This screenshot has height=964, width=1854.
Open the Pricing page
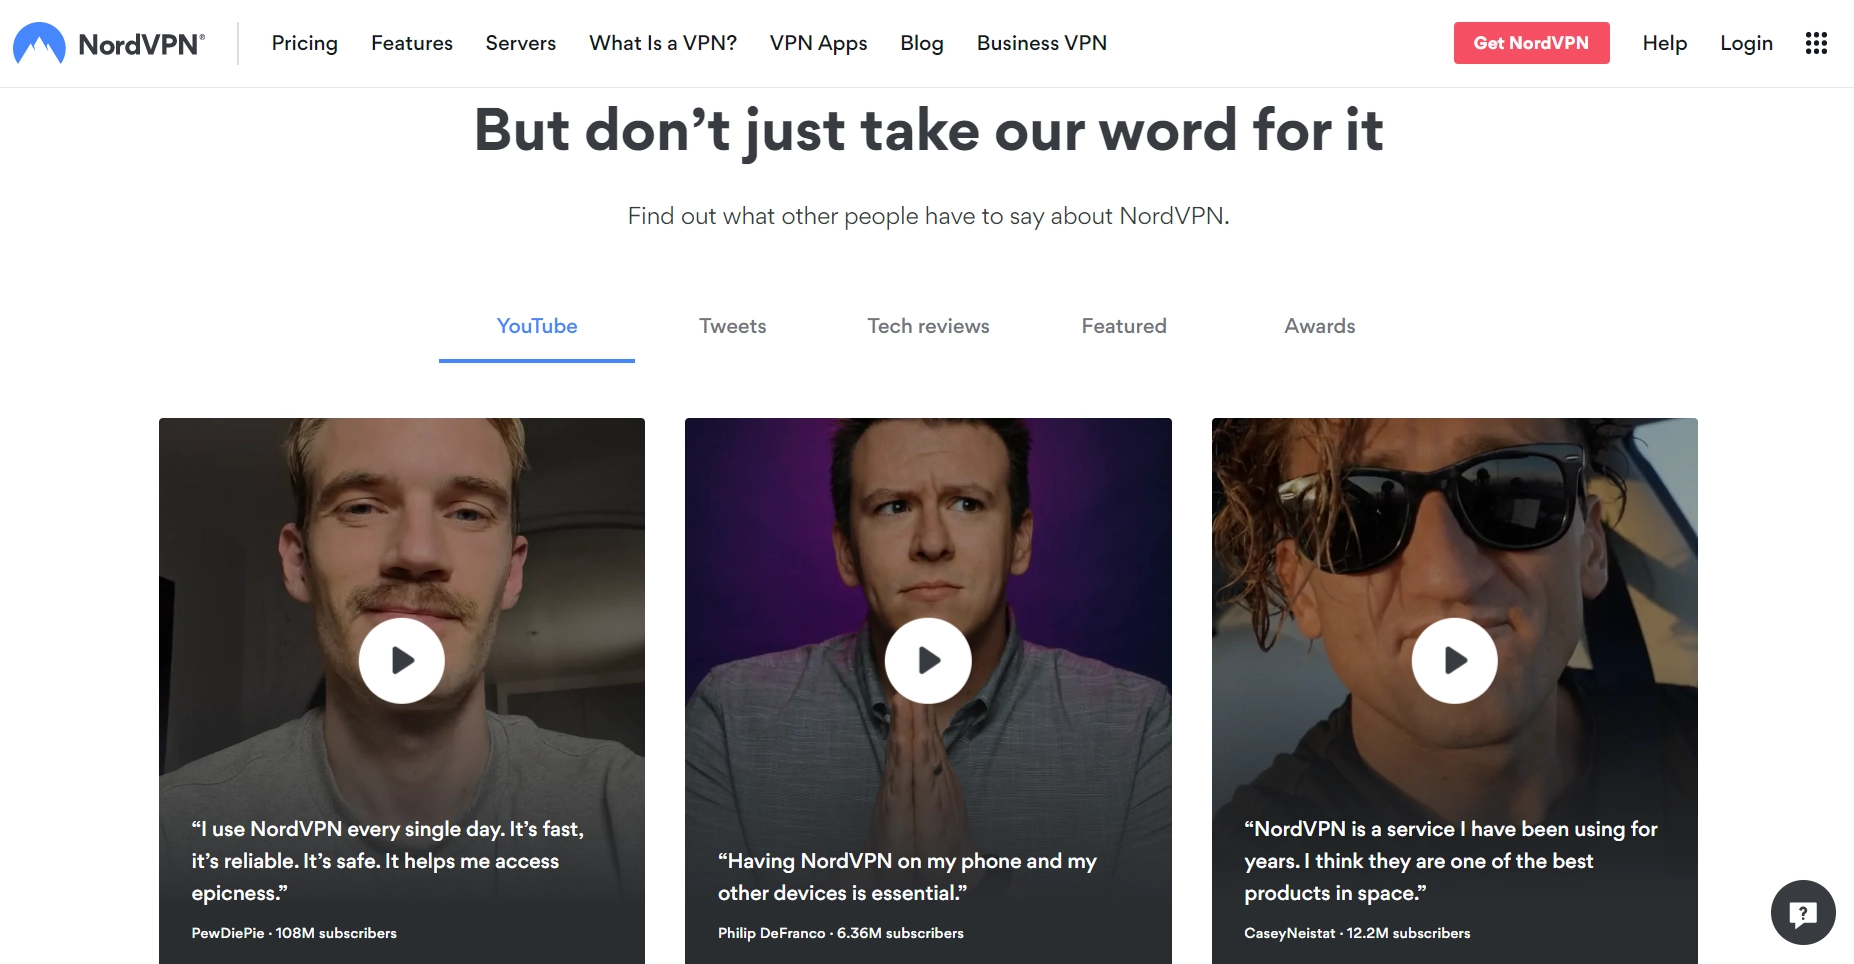click(x=305, y=43)
